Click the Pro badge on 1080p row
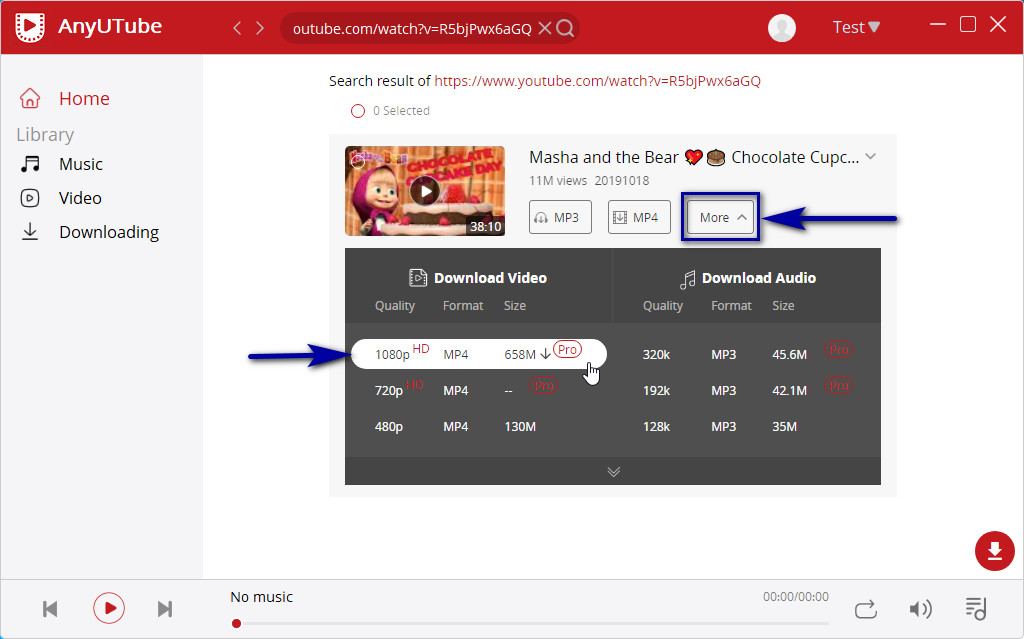Viewport: 1024px width, 639px height. click(x=568, y=350)
